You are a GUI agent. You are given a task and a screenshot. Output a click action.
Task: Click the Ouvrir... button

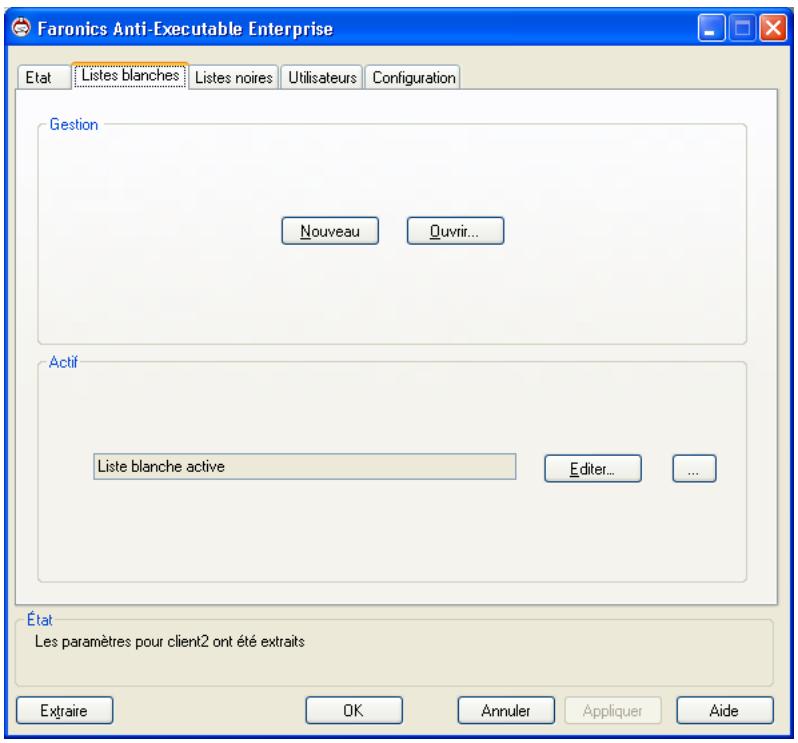(x=455, y=231)
